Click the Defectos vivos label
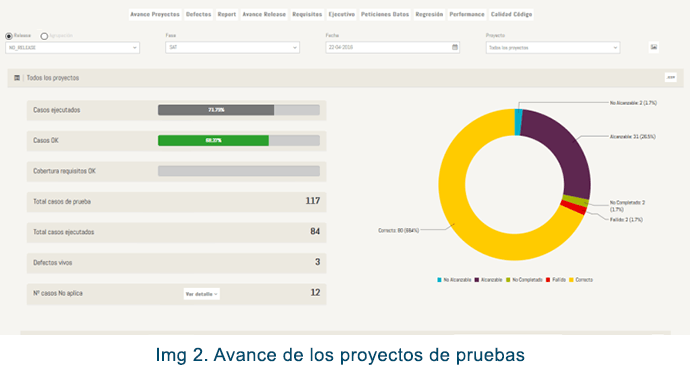The width and height of the screenshot is (690, 366). tap(52, 263)
